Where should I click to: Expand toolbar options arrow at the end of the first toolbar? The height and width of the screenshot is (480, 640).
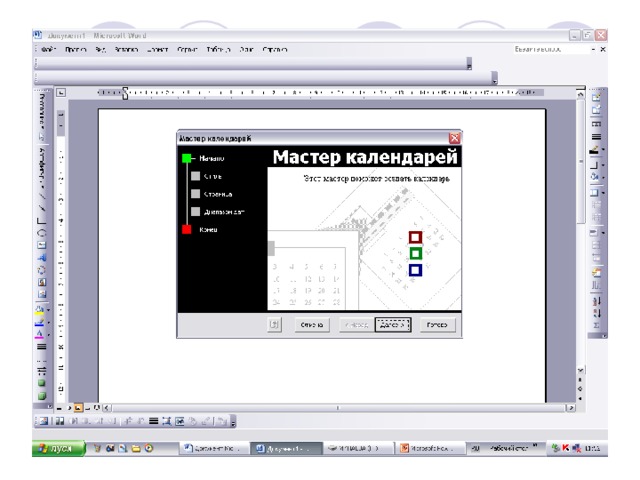(x=469, y=62)
